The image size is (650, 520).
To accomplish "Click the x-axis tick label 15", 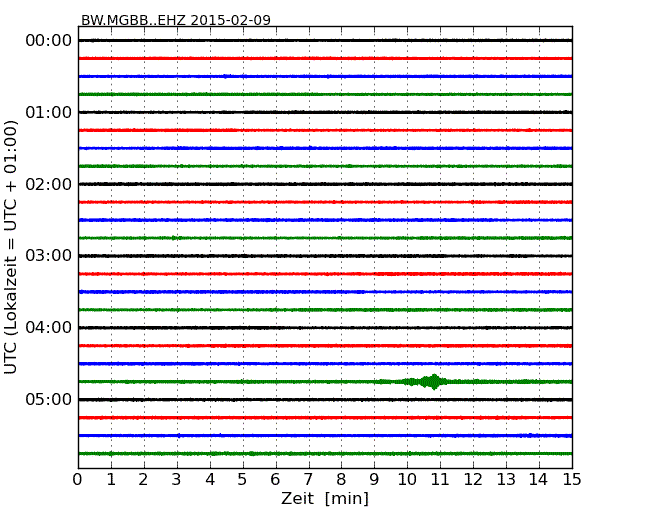I will tap(572, 480).
